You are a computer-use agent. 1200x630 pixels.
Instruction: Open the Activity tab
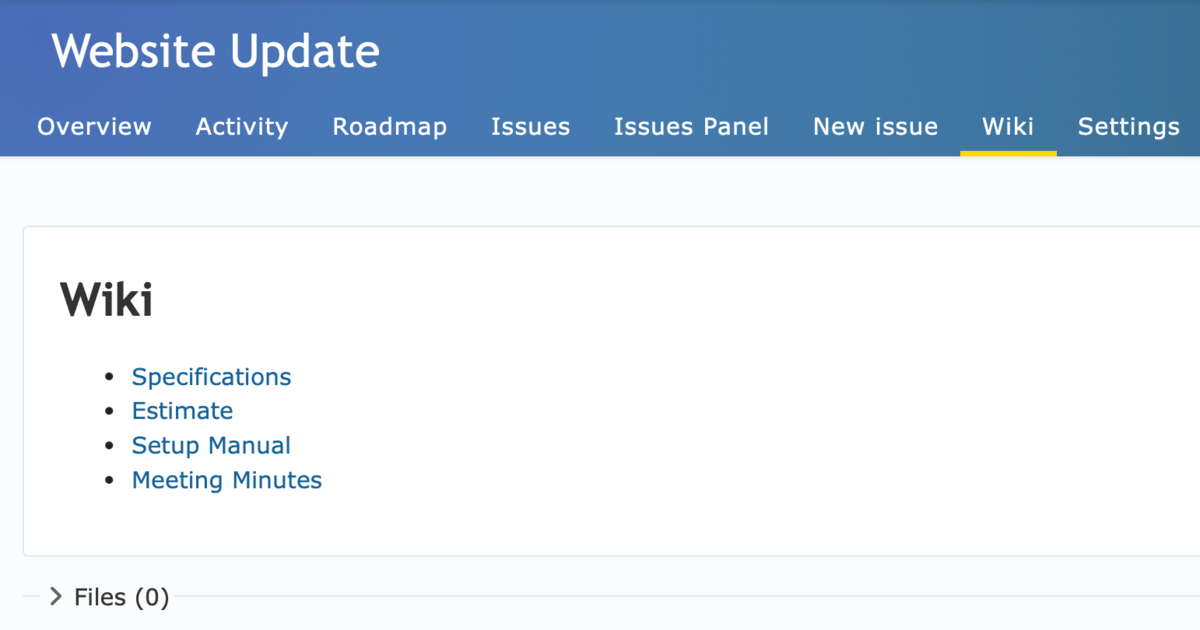(x=241, y=127)
